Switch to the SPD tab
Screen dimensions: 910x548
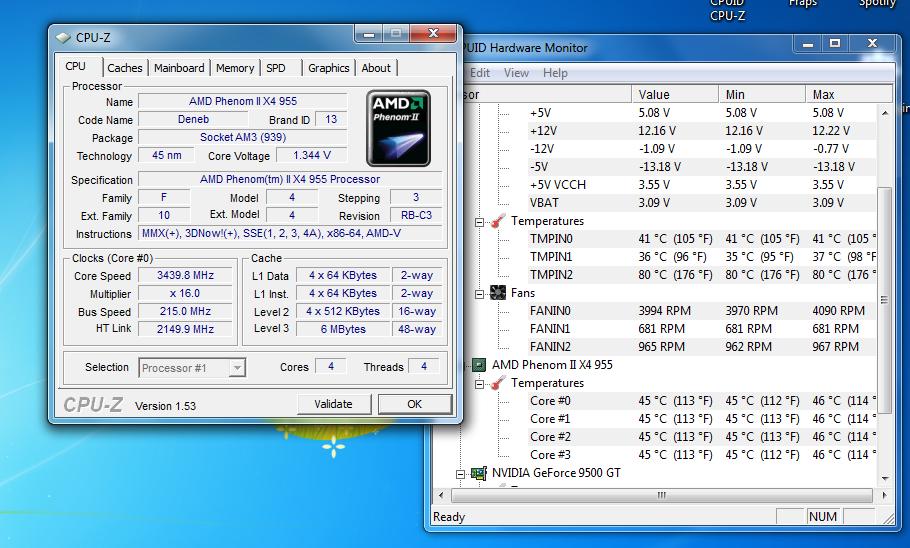276,68
